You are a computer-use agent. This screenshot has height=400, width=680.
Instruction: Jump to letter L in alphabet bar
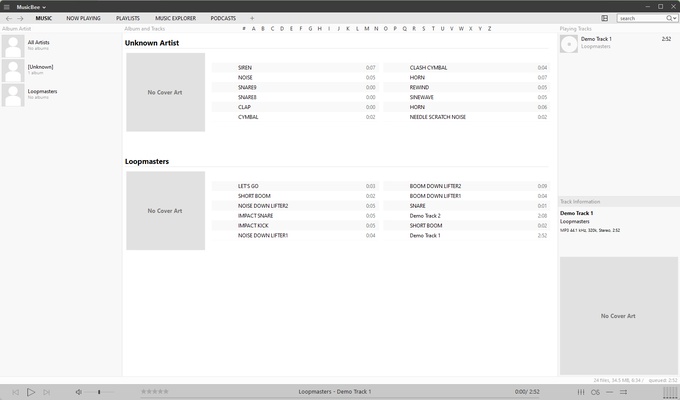click(357, 29)
